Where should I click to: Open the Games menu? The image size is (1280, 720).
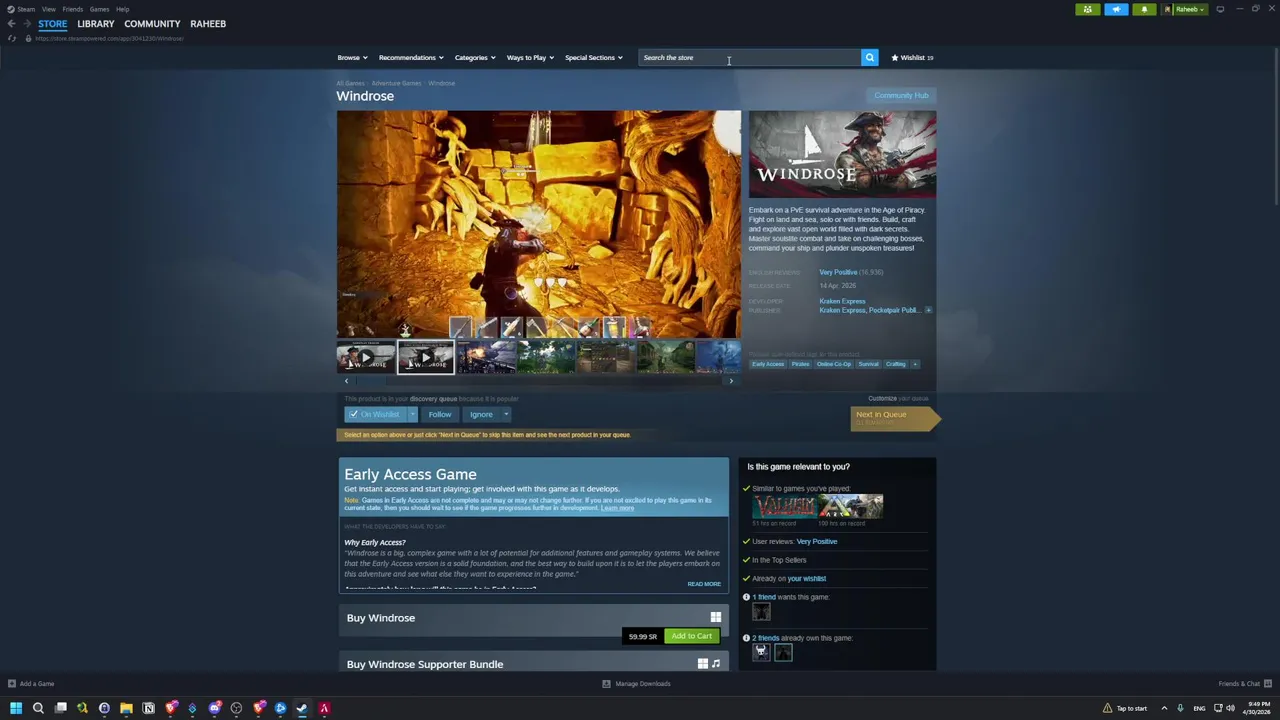[x=99, y=9]
